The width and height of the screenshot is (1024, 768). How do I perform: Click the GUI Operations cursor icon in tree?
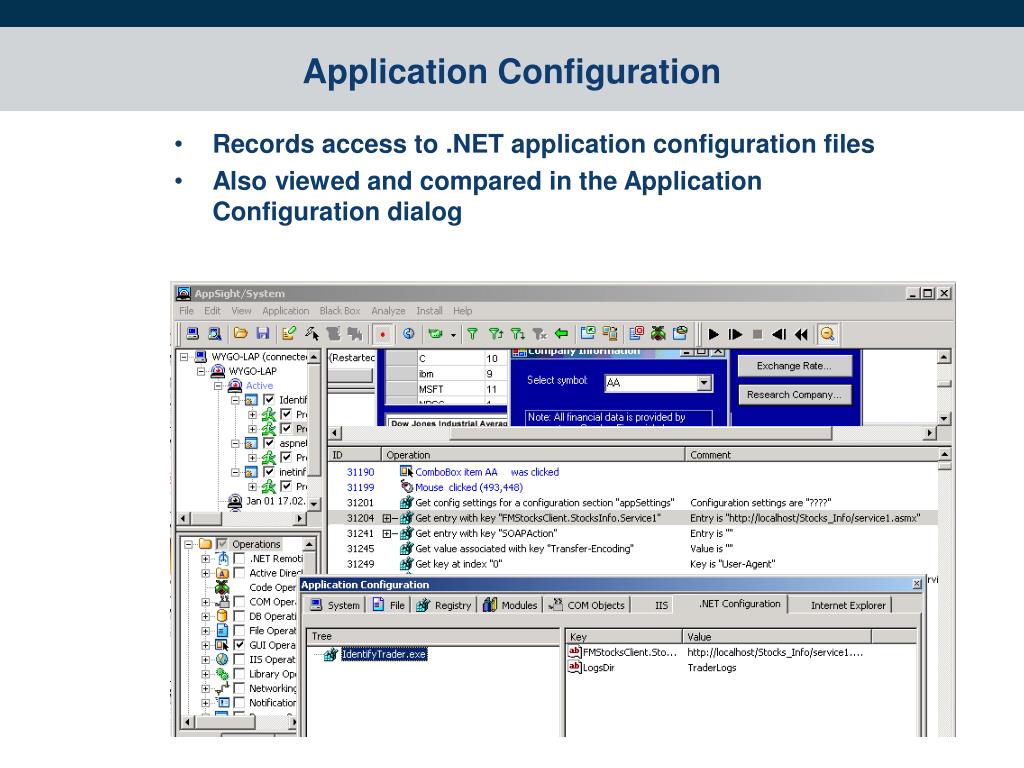pyautogui.click(x=222, y=645)
